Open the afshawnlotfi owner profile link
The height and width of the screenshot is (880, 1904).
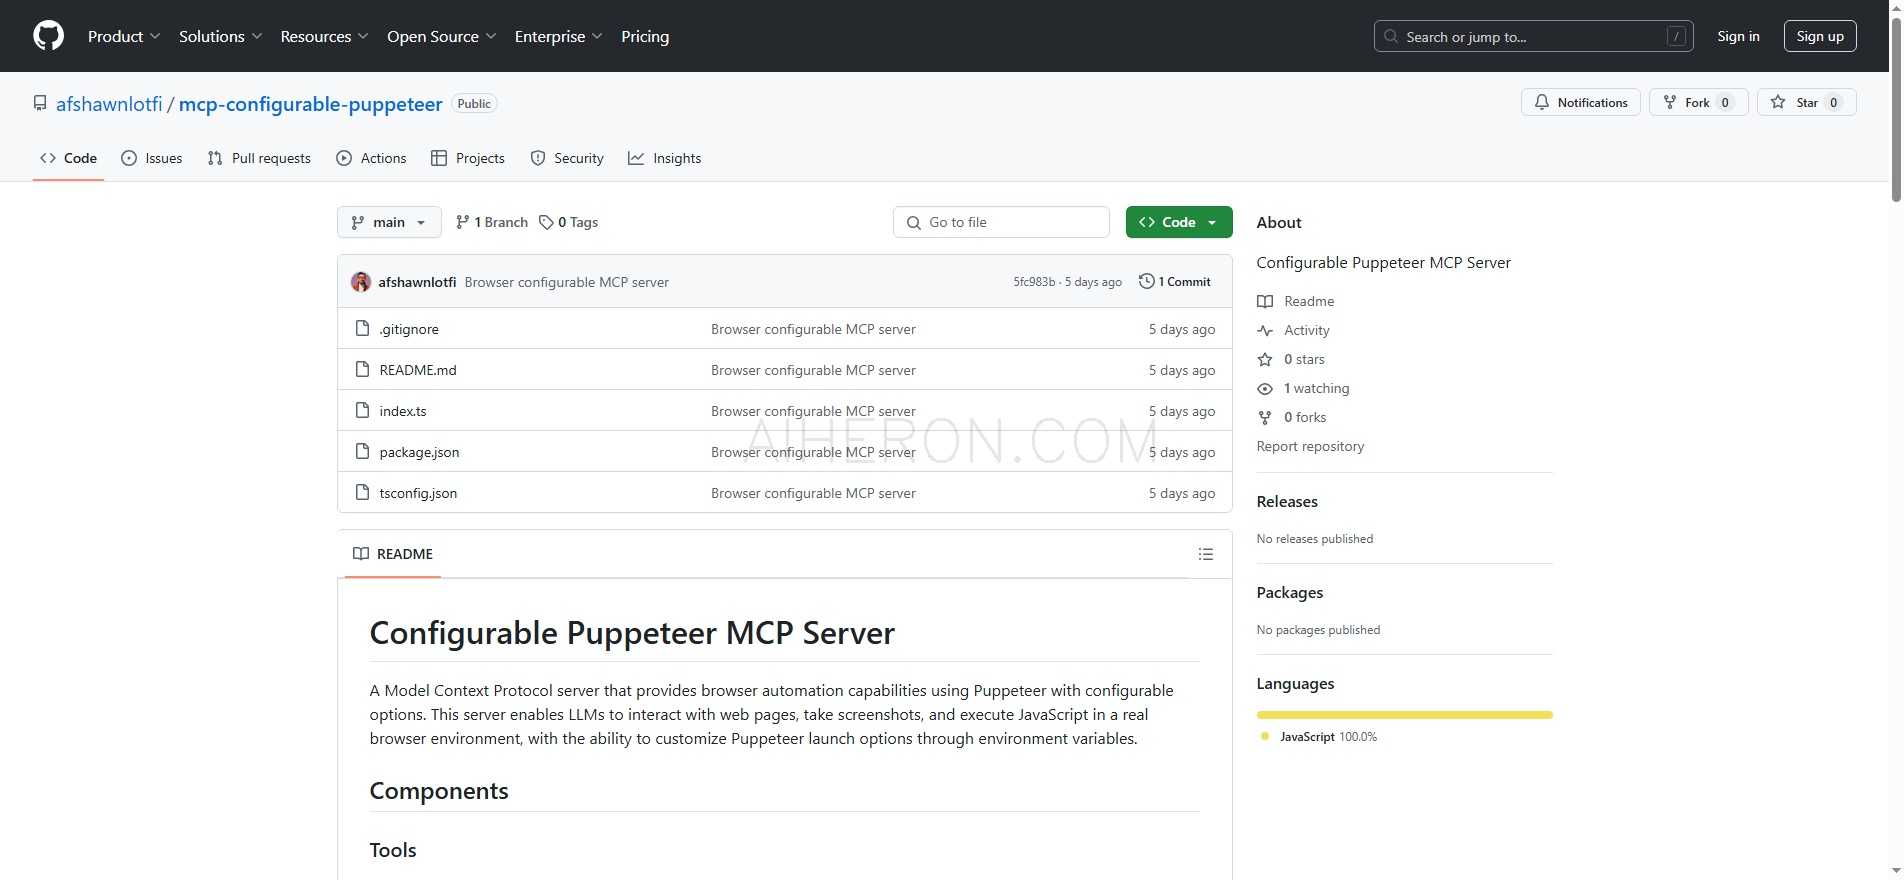tap(109, 104)
